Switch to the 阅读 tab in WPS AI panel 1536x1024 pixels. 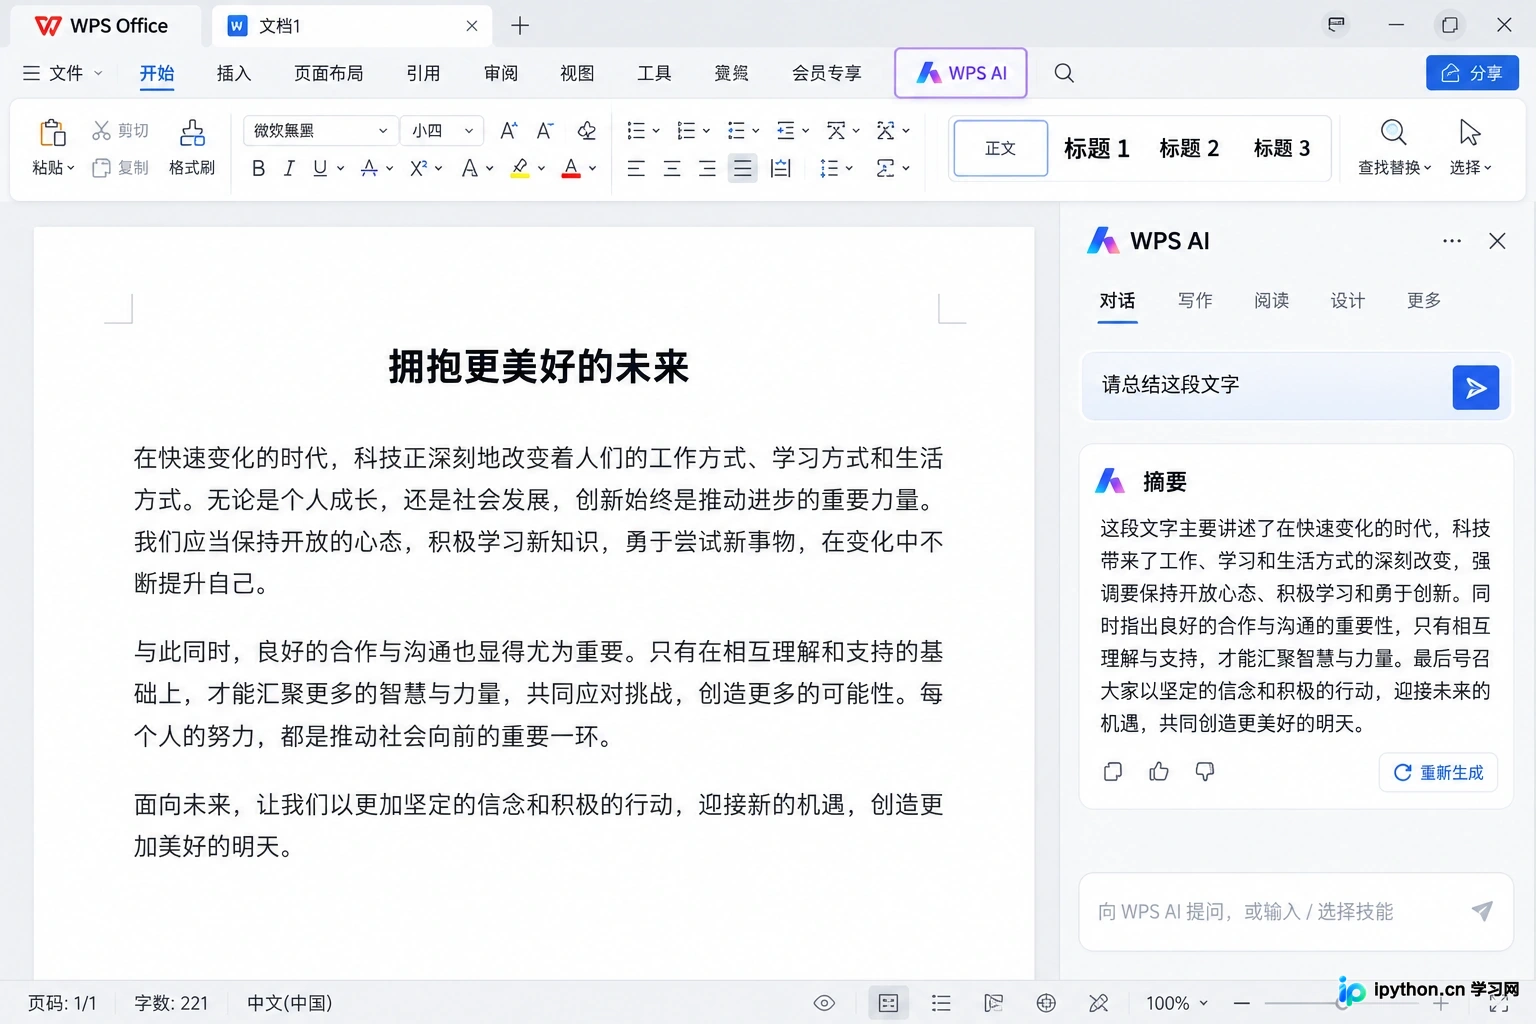click(1271, 300)
